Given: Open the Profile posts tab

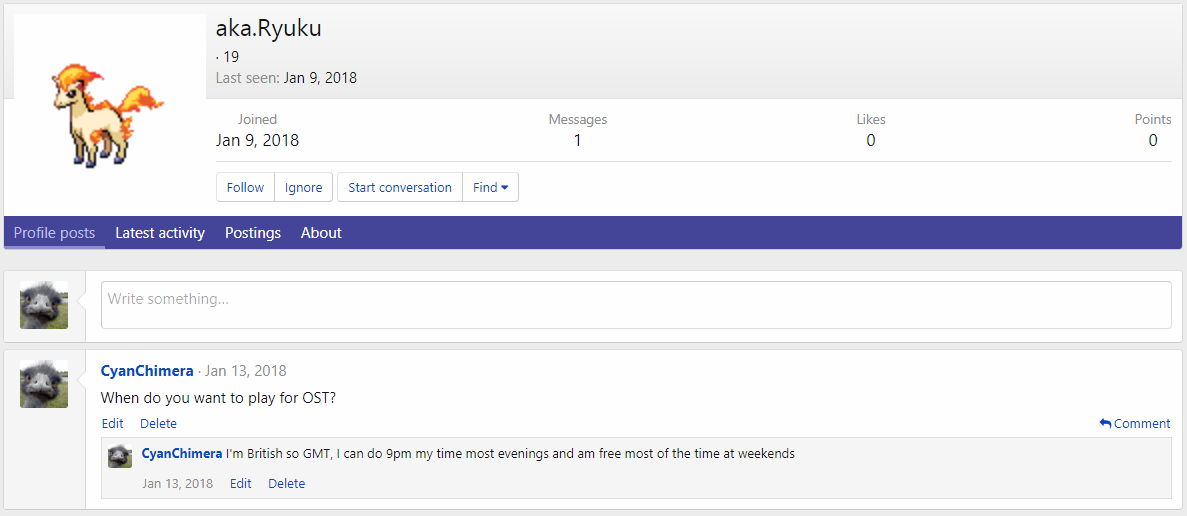Looking at the screenshot, I should (x=54, y=233).
